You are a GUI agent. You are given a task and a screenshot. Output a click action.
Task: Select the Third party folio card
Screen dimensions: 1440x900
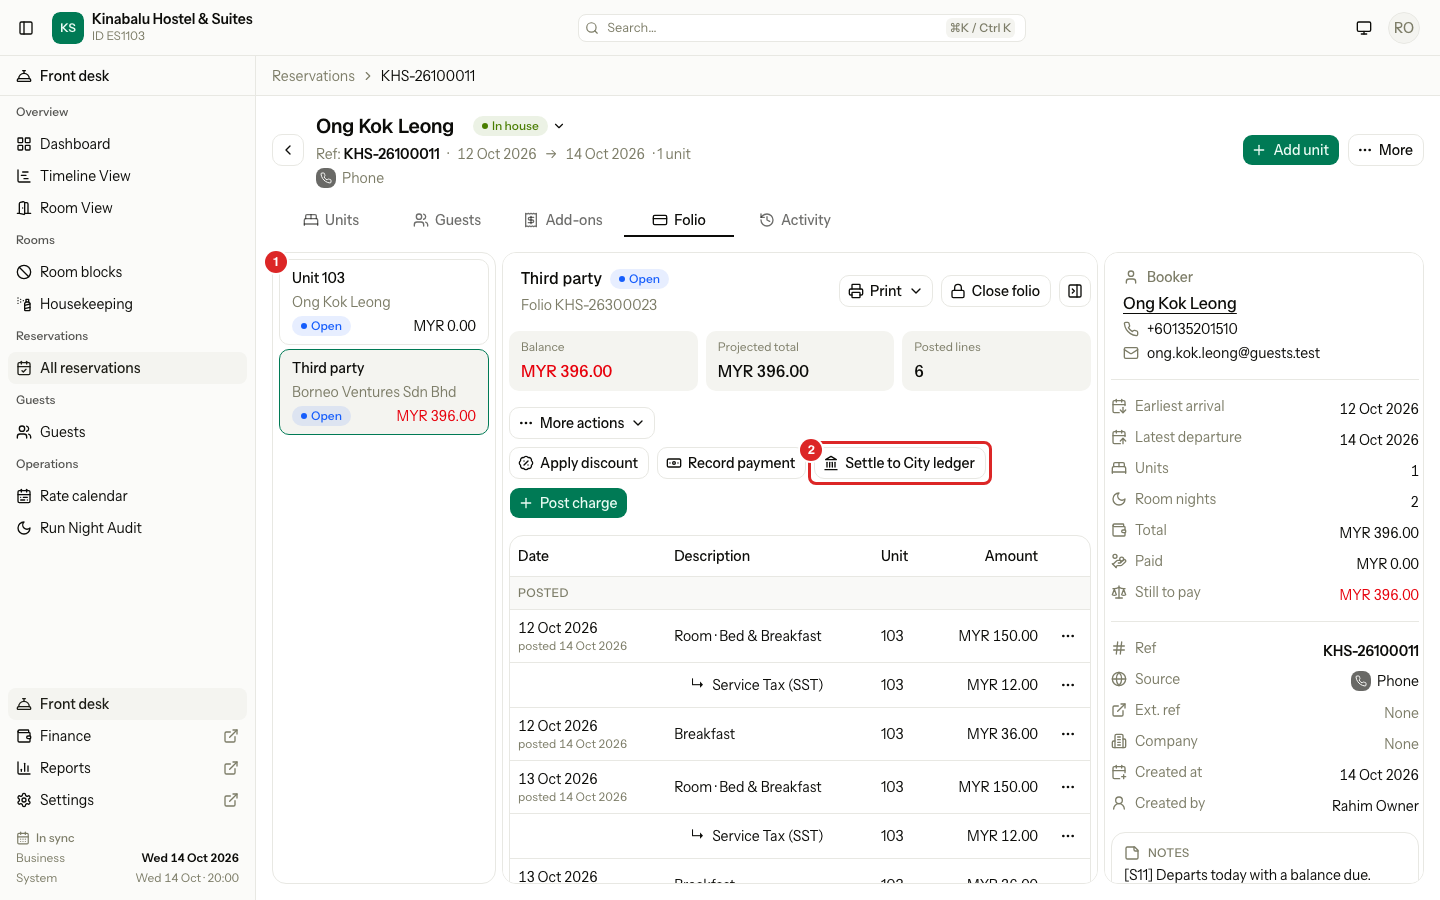pyautogui.click(x=384, y=392)
